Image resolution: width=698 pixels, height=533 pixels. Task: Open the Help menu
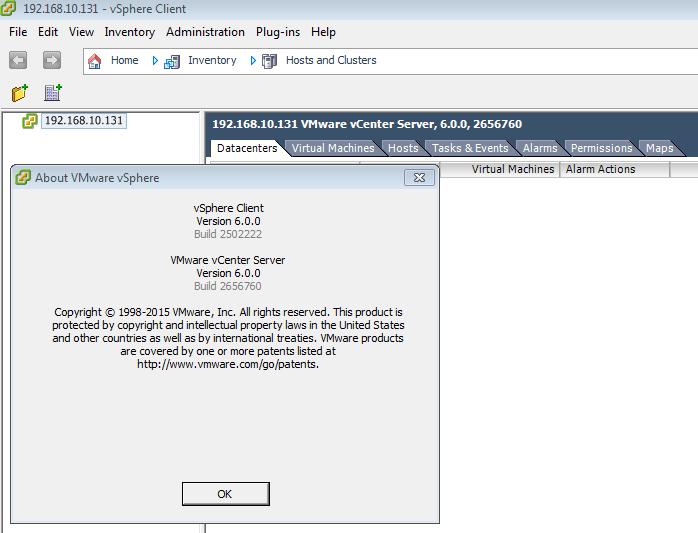tap(323, 32)
